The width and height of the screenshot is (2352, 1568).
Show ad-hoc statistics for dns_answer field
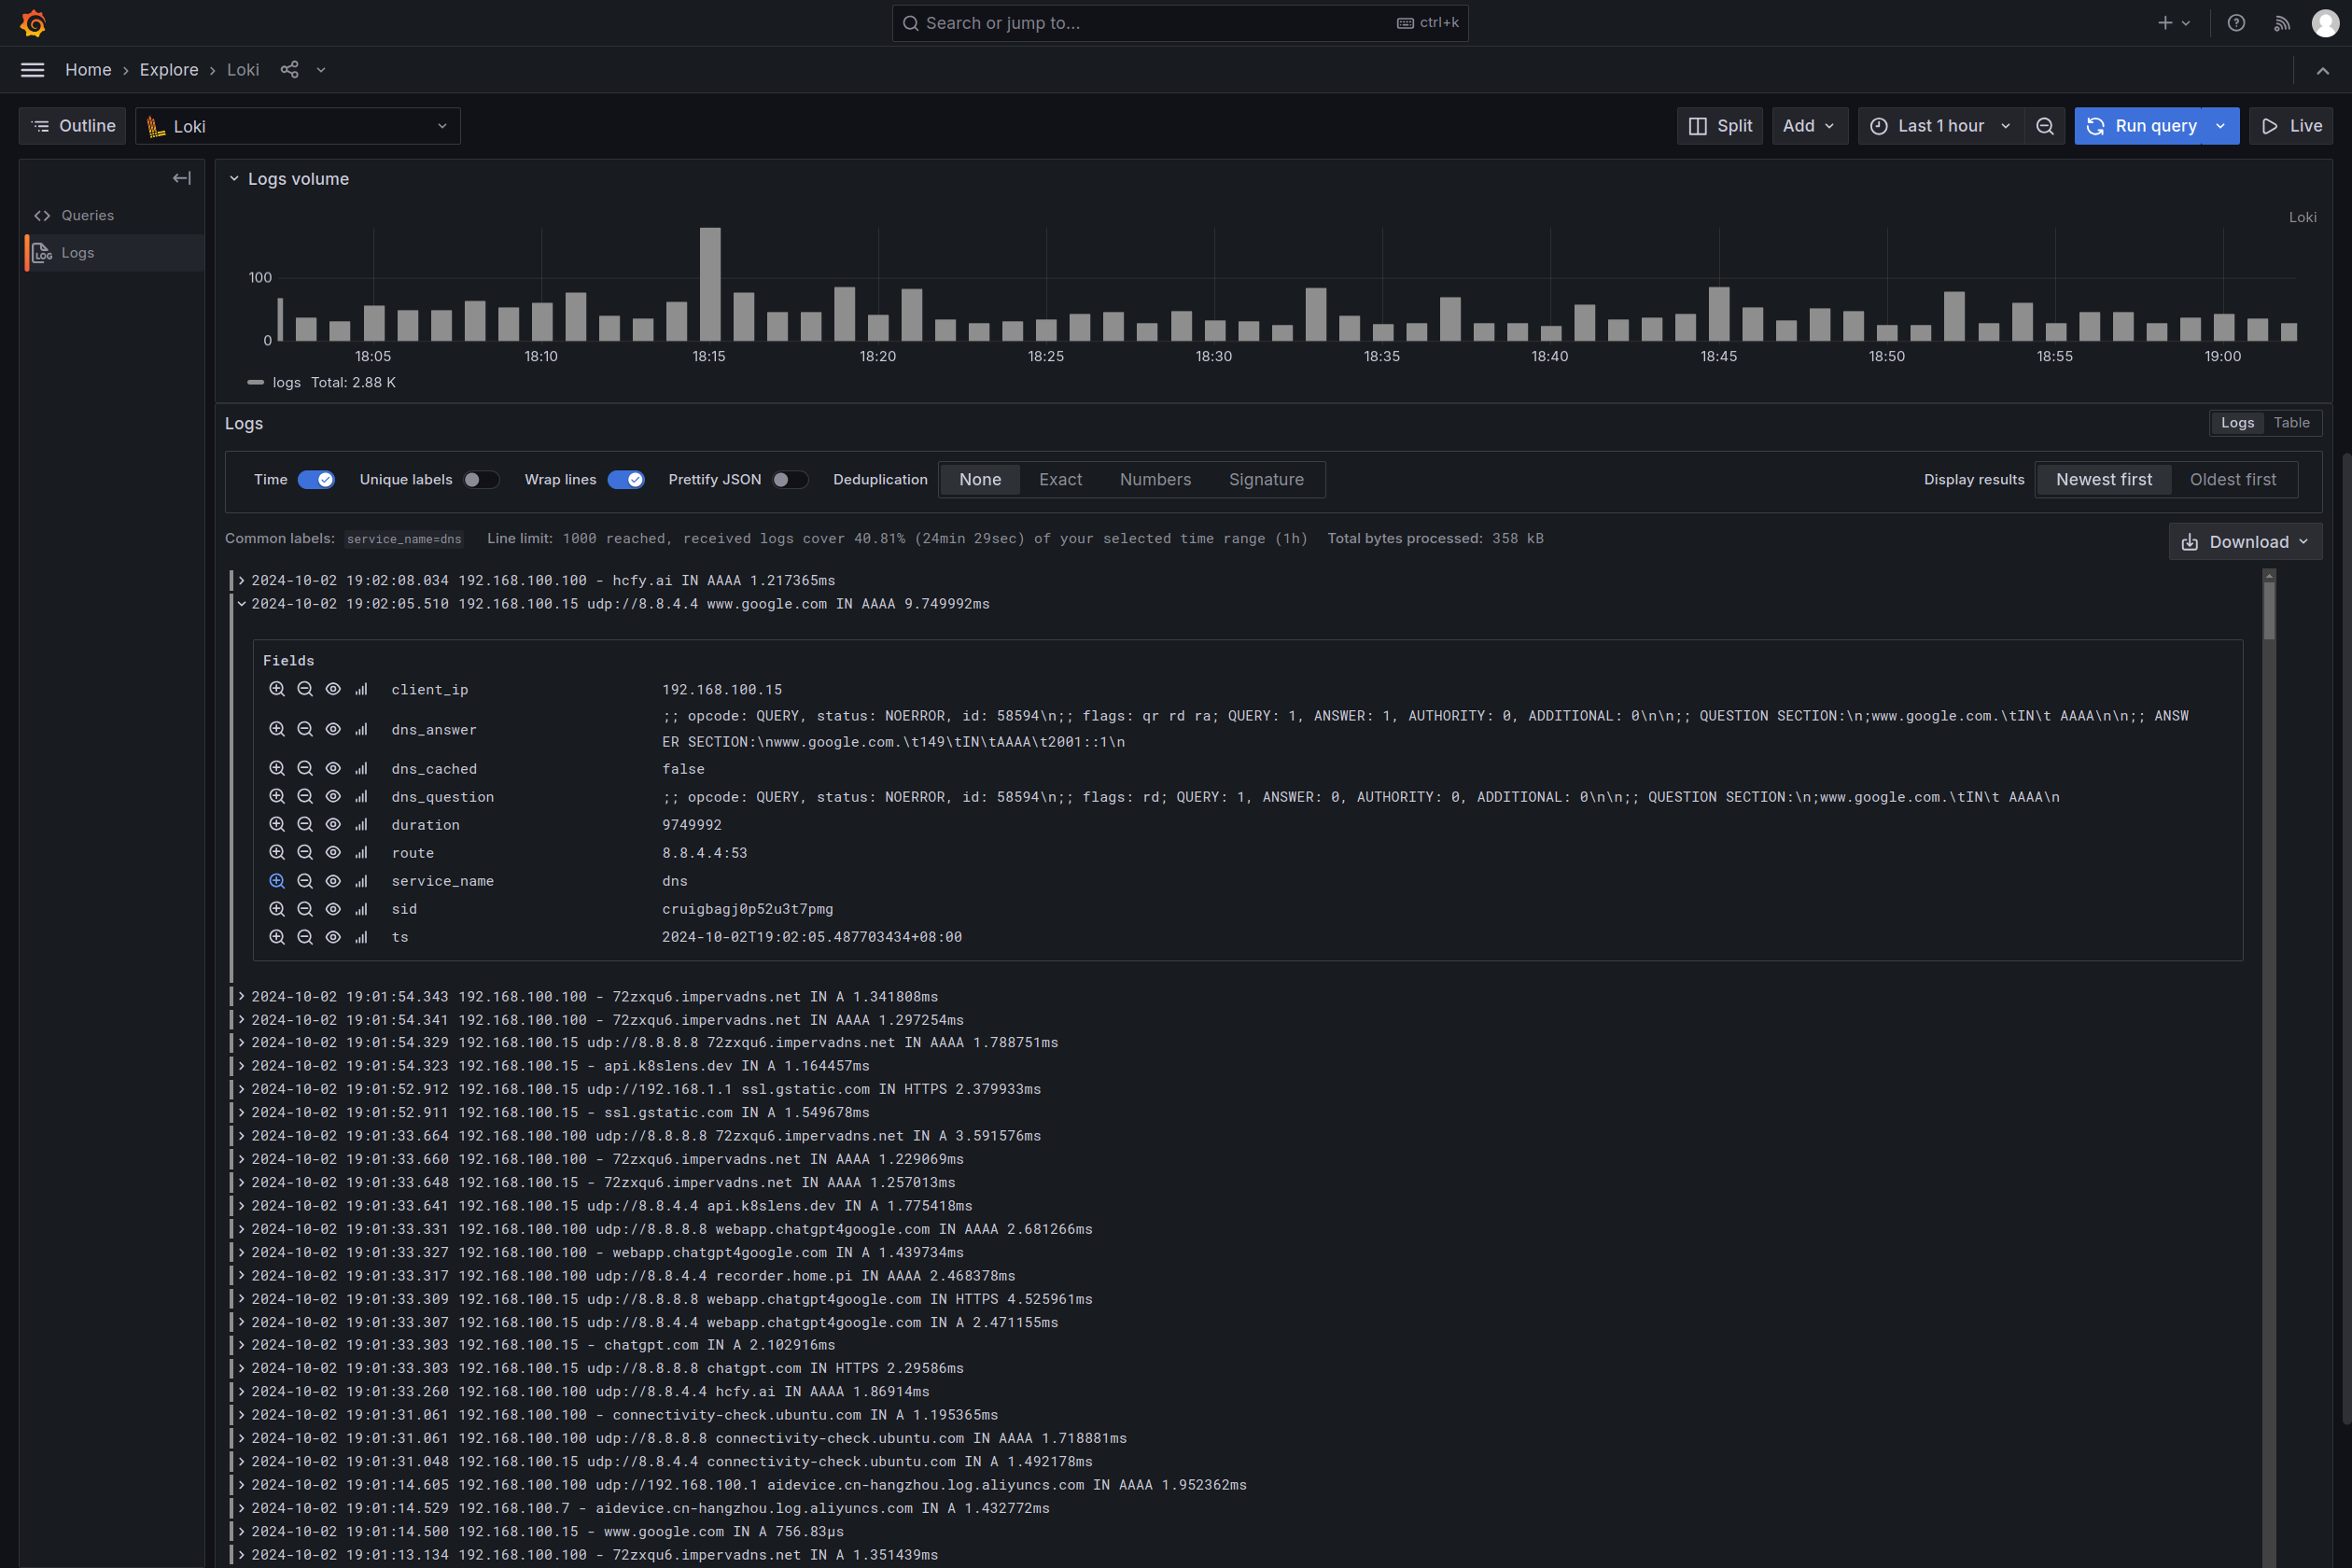361,729
